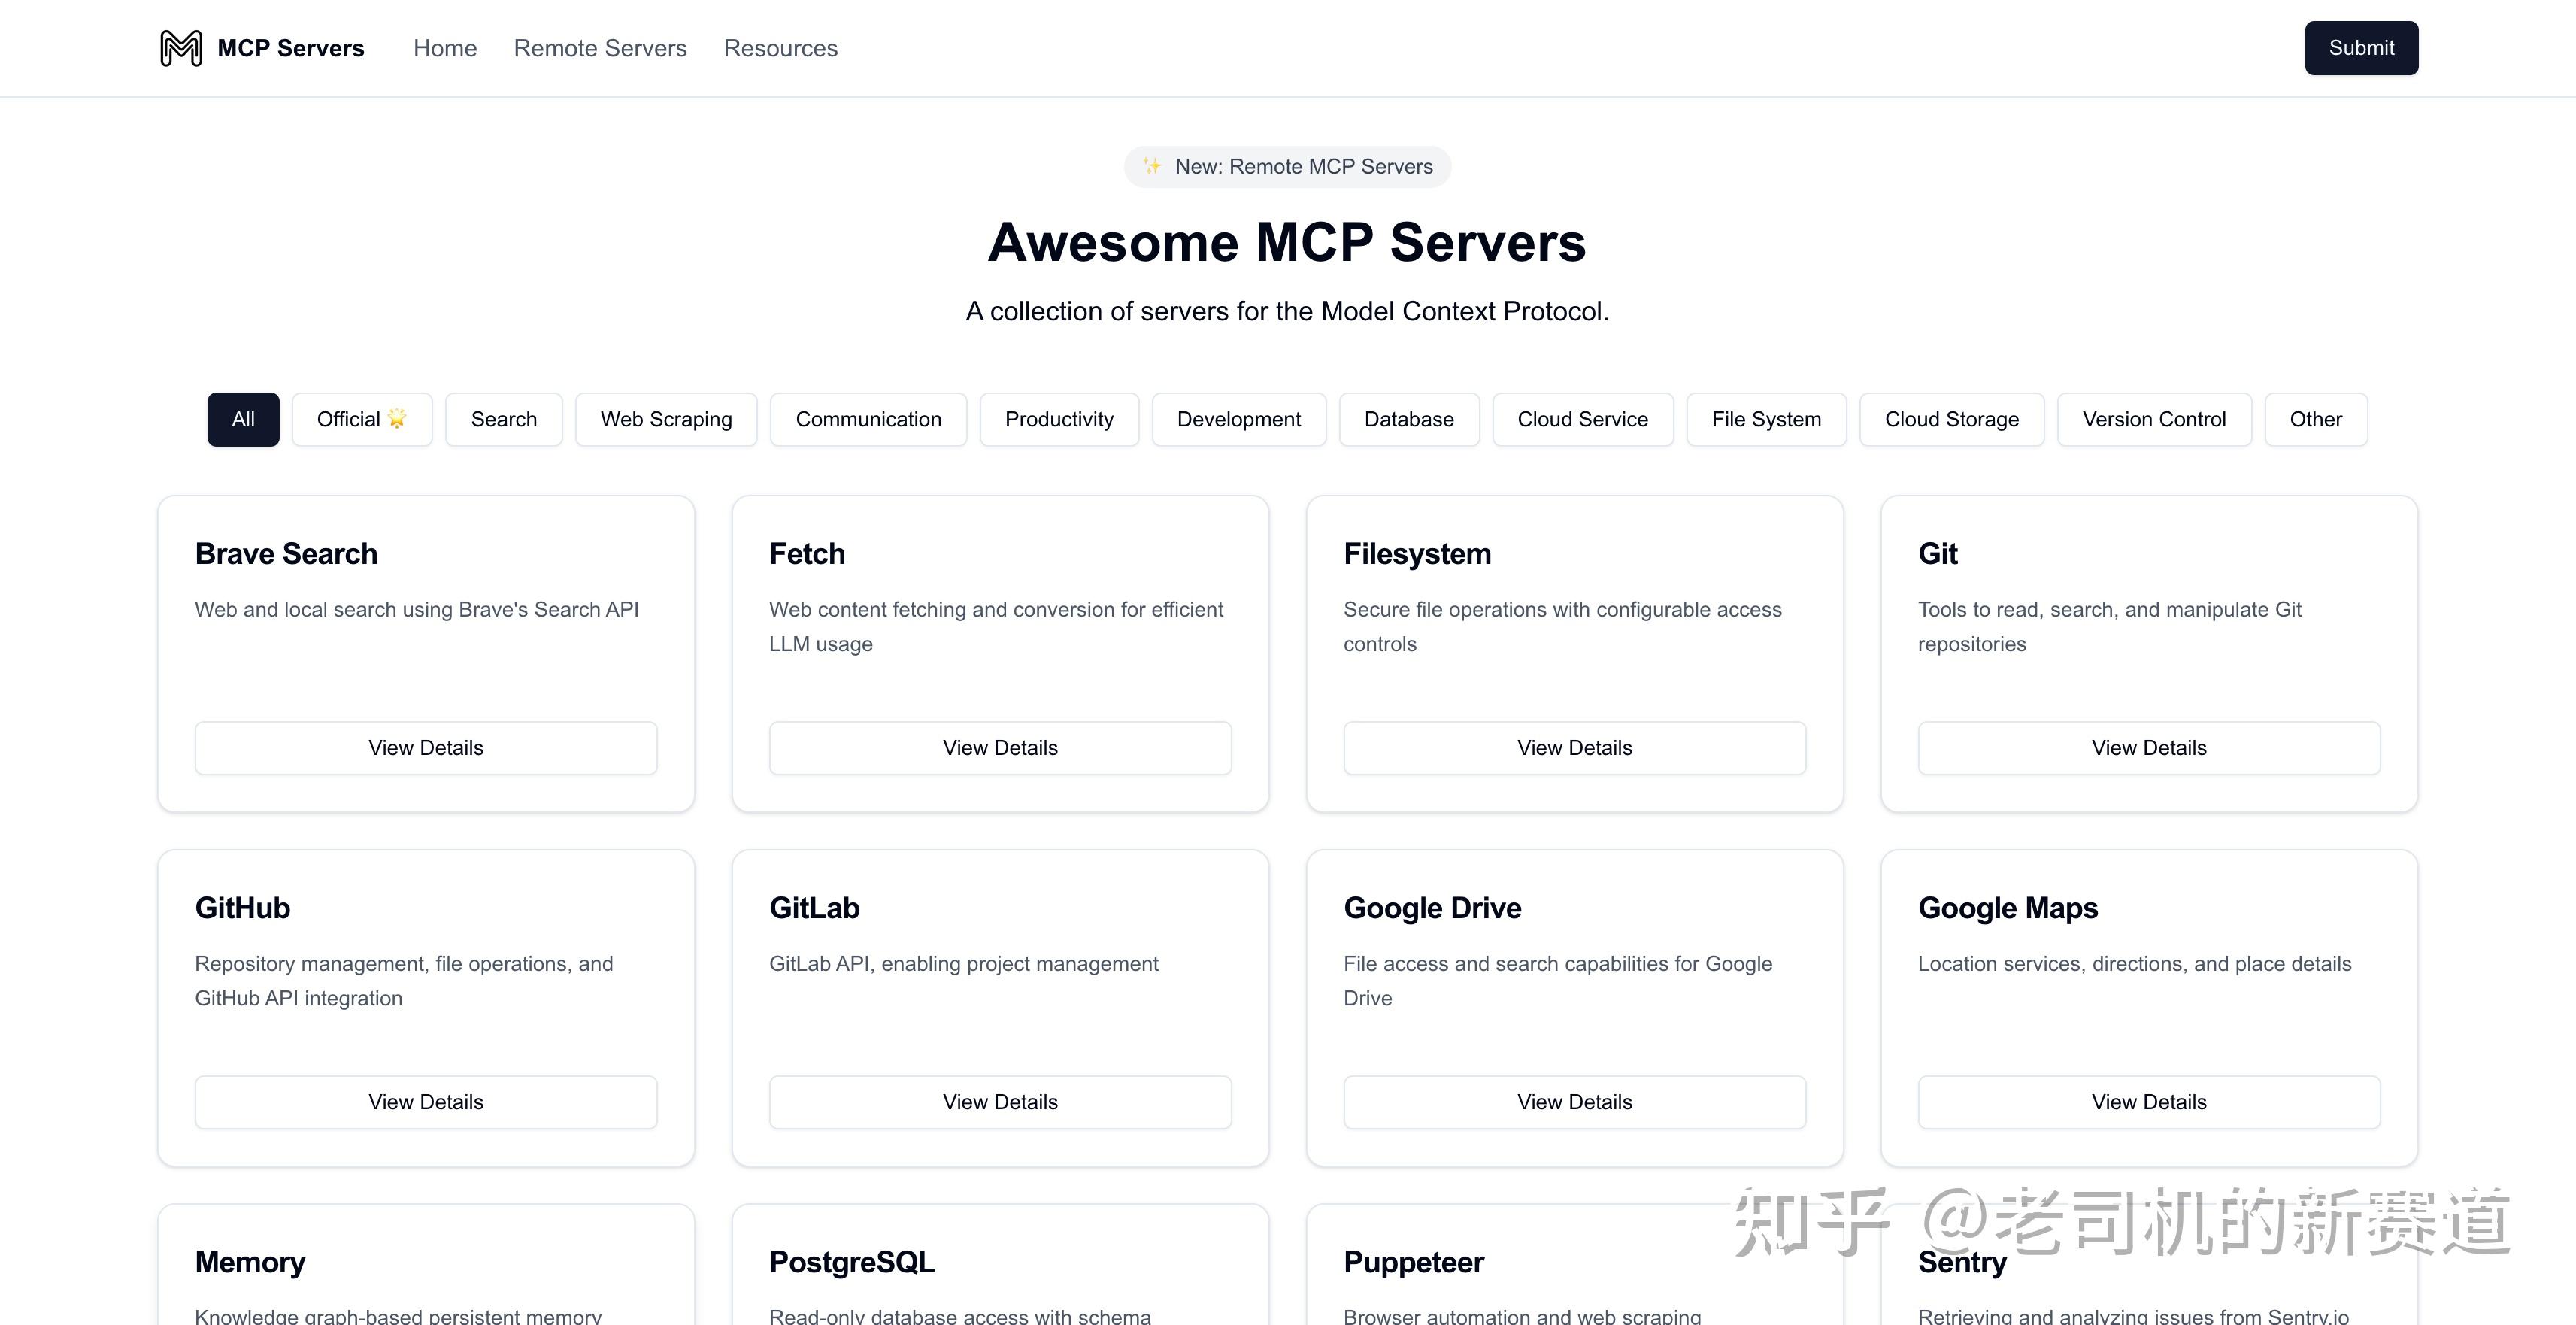Viewport: 2576px width, 1325px height.
Task: Click the Puppeteer card title
Action: [1413, 1262]
